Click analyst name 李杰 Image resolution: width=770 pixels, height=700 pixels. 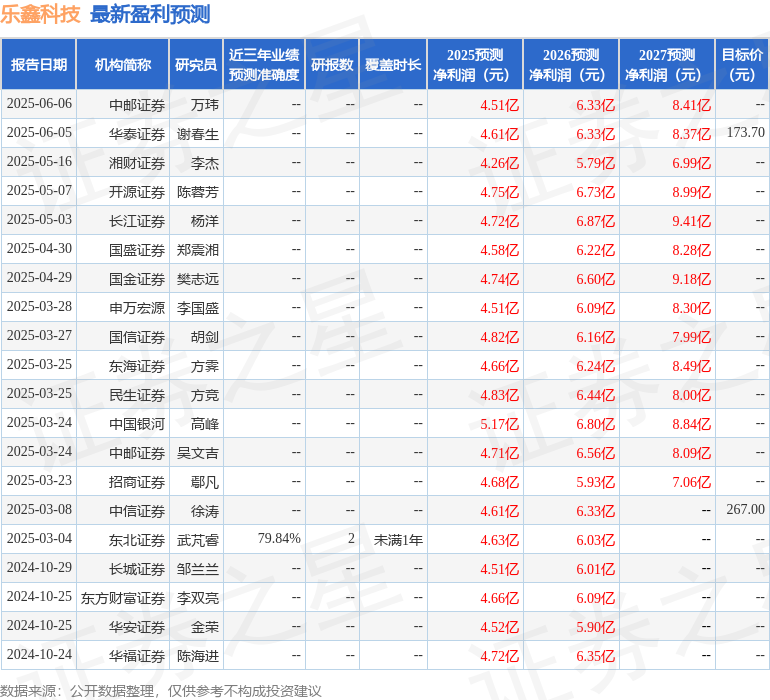tap(205, 163)
